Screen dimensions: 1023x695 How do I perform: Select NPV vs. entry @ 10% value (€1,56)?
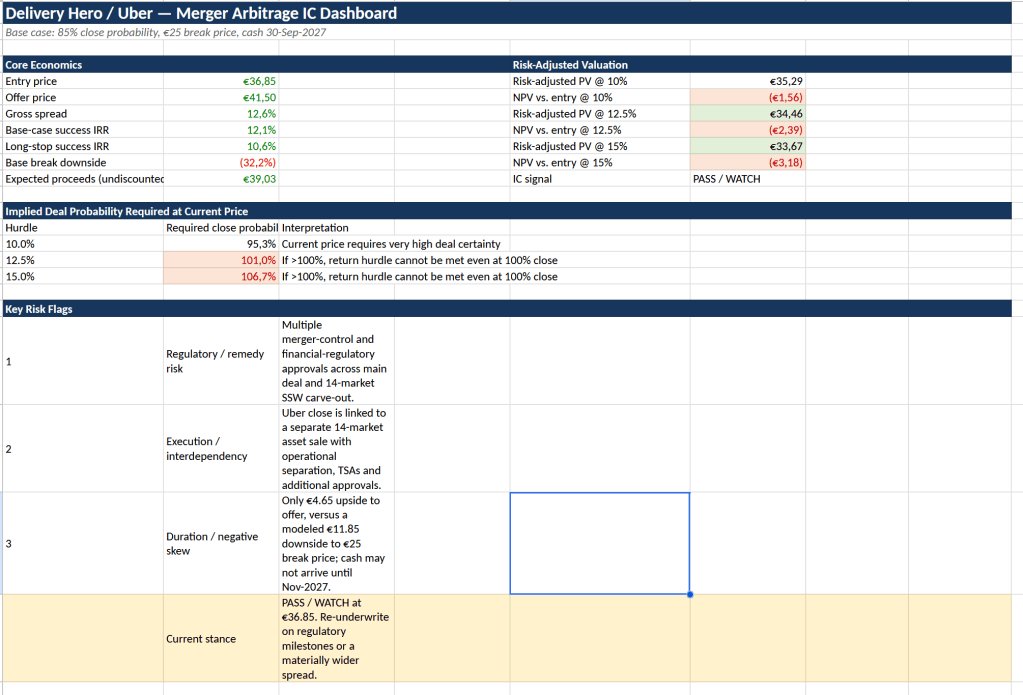(748, 97)
